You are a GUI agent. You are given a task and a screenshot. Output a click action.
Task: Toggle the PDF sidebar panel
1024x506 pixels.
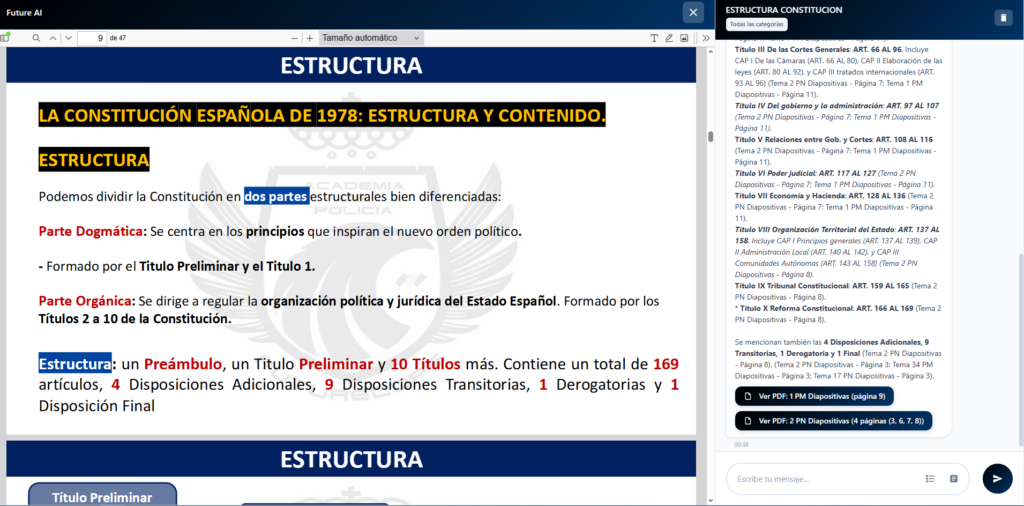[x=5, y=38]
